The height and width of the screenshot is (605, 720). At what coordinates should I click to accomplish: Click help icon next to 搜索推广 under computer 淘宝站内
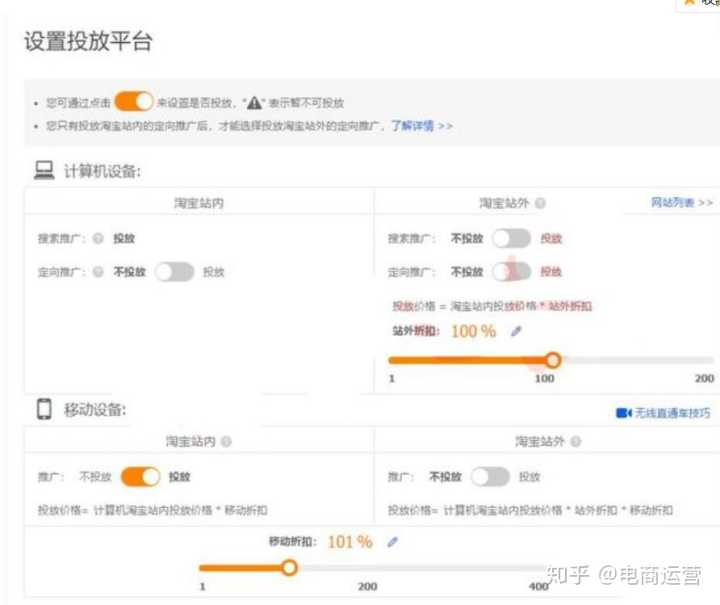[x=98, y=239]
